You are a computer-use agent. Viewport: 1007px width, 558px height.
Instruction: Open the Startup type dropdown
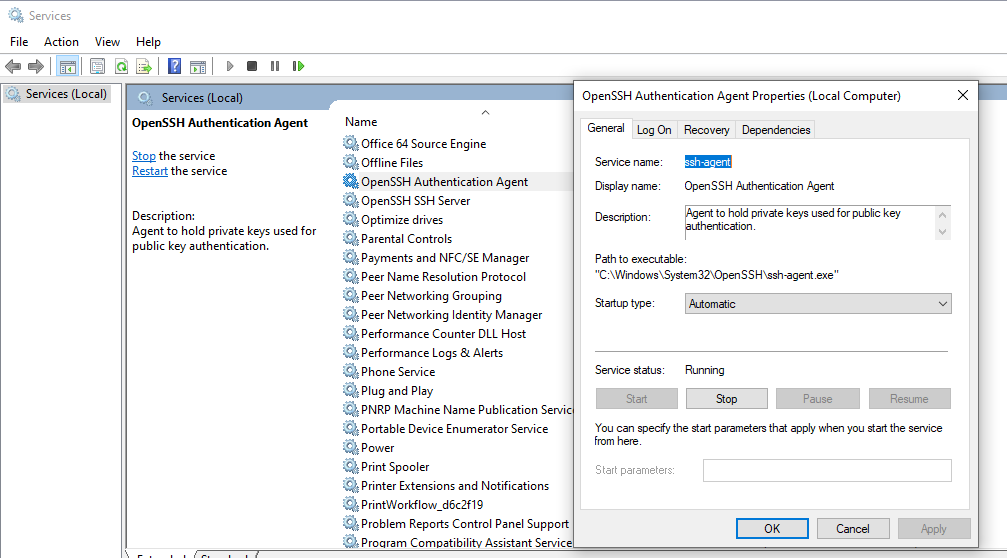tap(818, 304)
